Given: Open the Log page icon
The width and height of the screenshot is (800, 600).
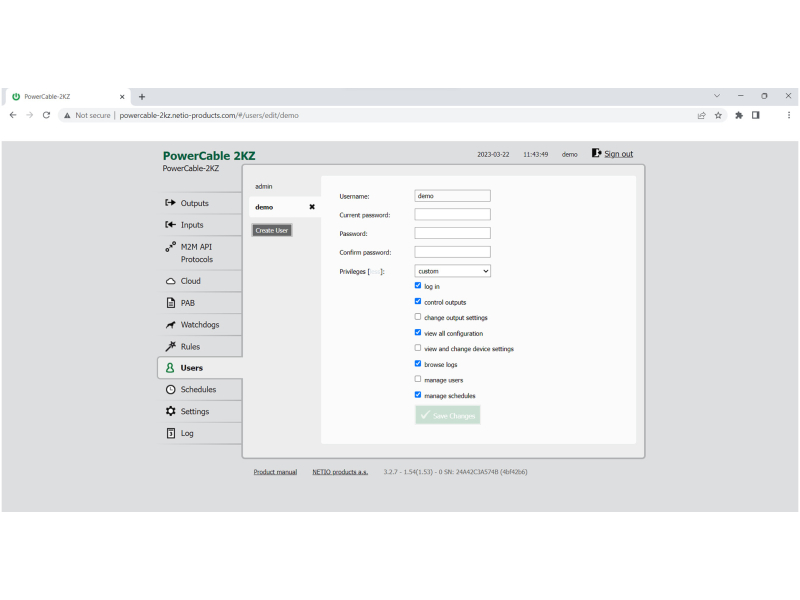Looking at the screenshot, I should point(171,433).
